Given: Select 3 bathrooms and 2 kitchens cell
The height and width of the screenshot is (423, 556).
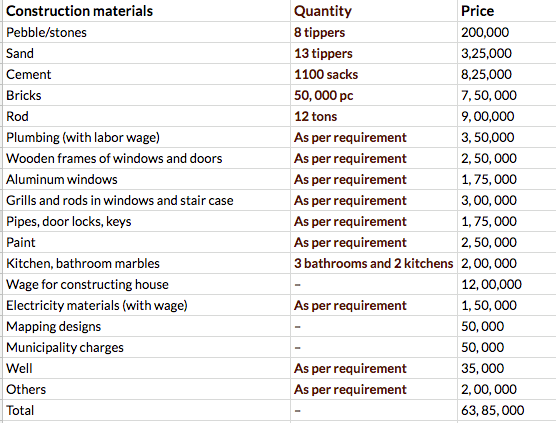Looking at the screenshot, I should tap(374, 263).
